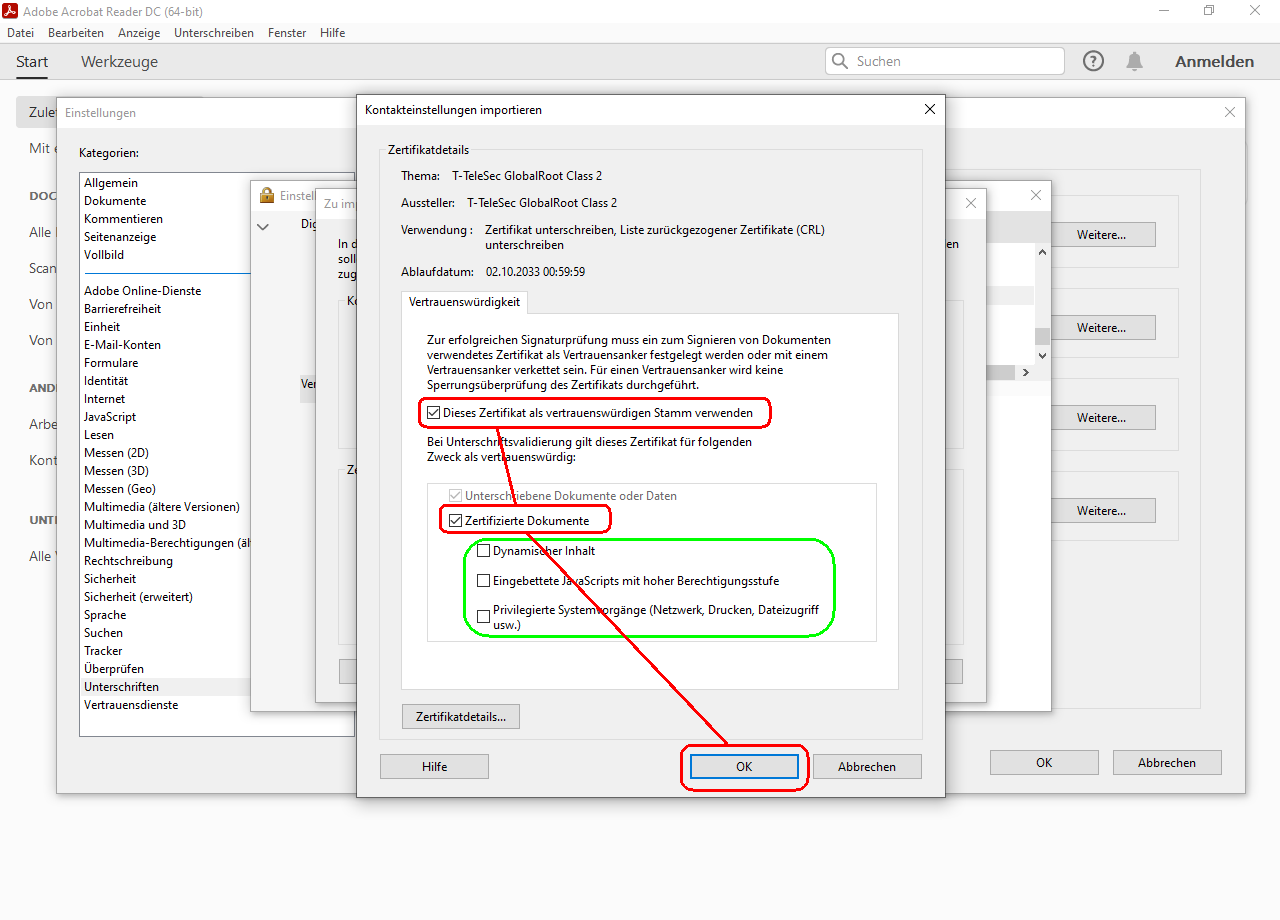Close the Einstellungen preferences window

click(1230, 112)
